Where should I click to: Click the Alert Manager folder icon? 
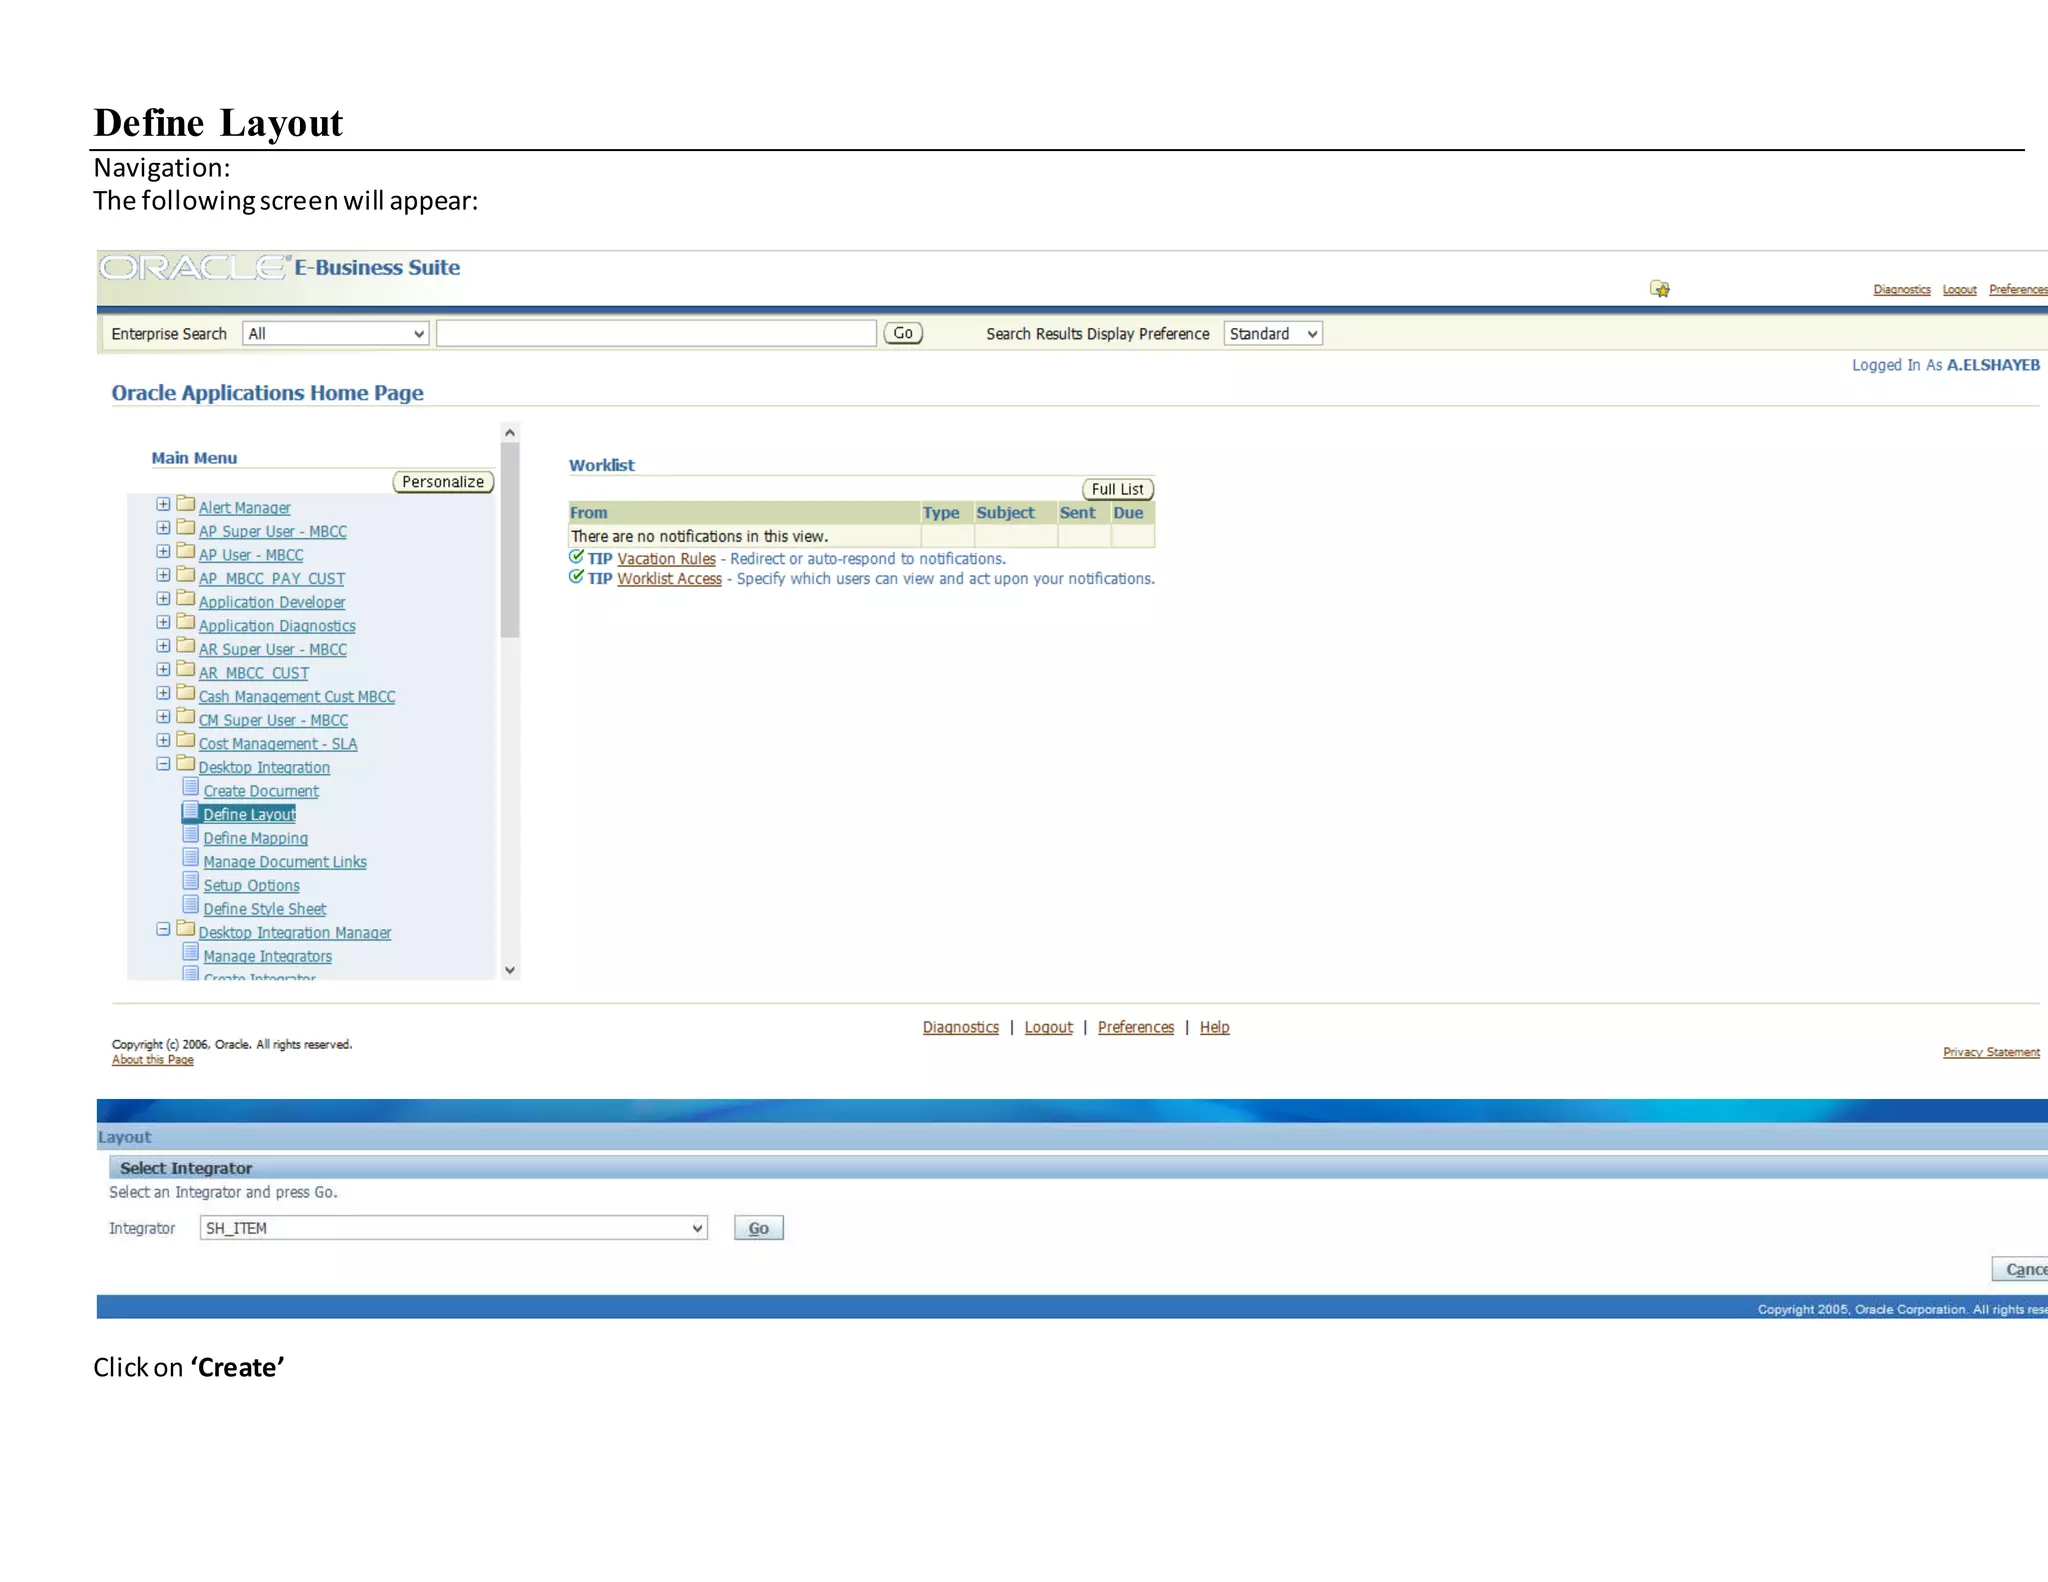tap(186, 504)
